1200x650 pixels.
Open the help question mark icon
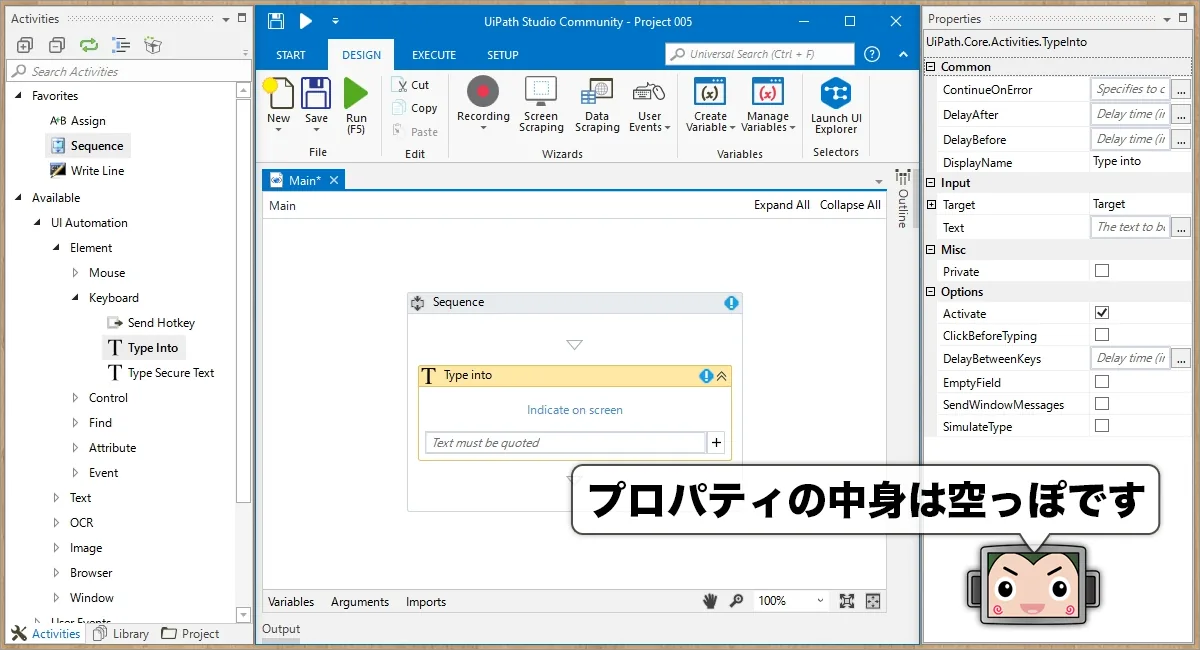(x=872, y=54)
